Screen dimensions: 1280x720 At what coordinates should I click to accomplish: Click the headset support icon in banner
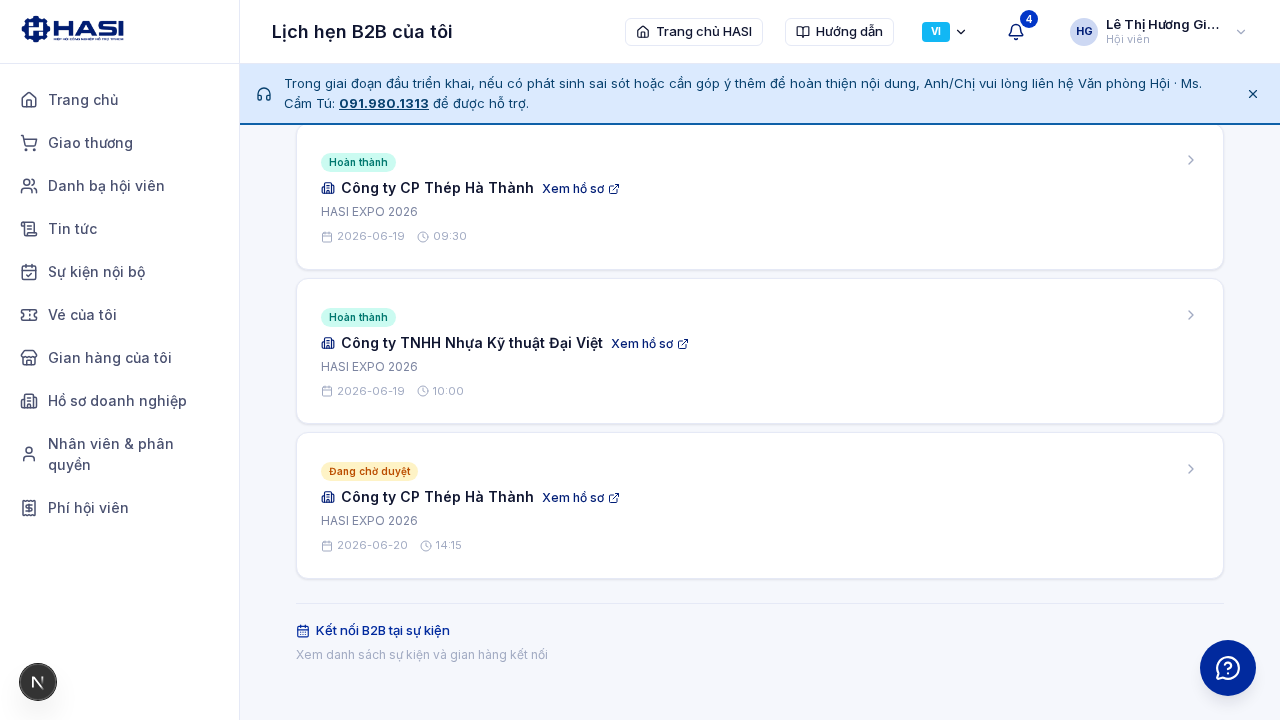point(264,94)
